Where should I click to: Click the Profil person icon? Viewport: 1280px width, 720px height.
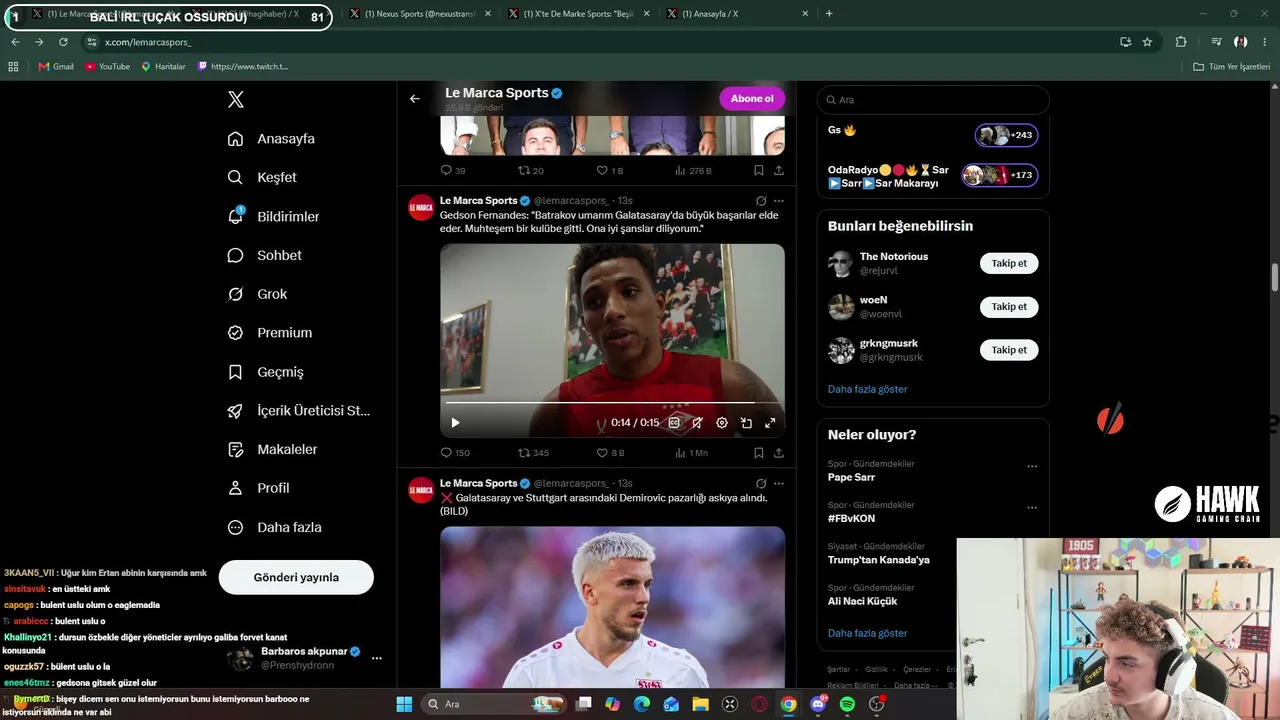pos(235,488)
